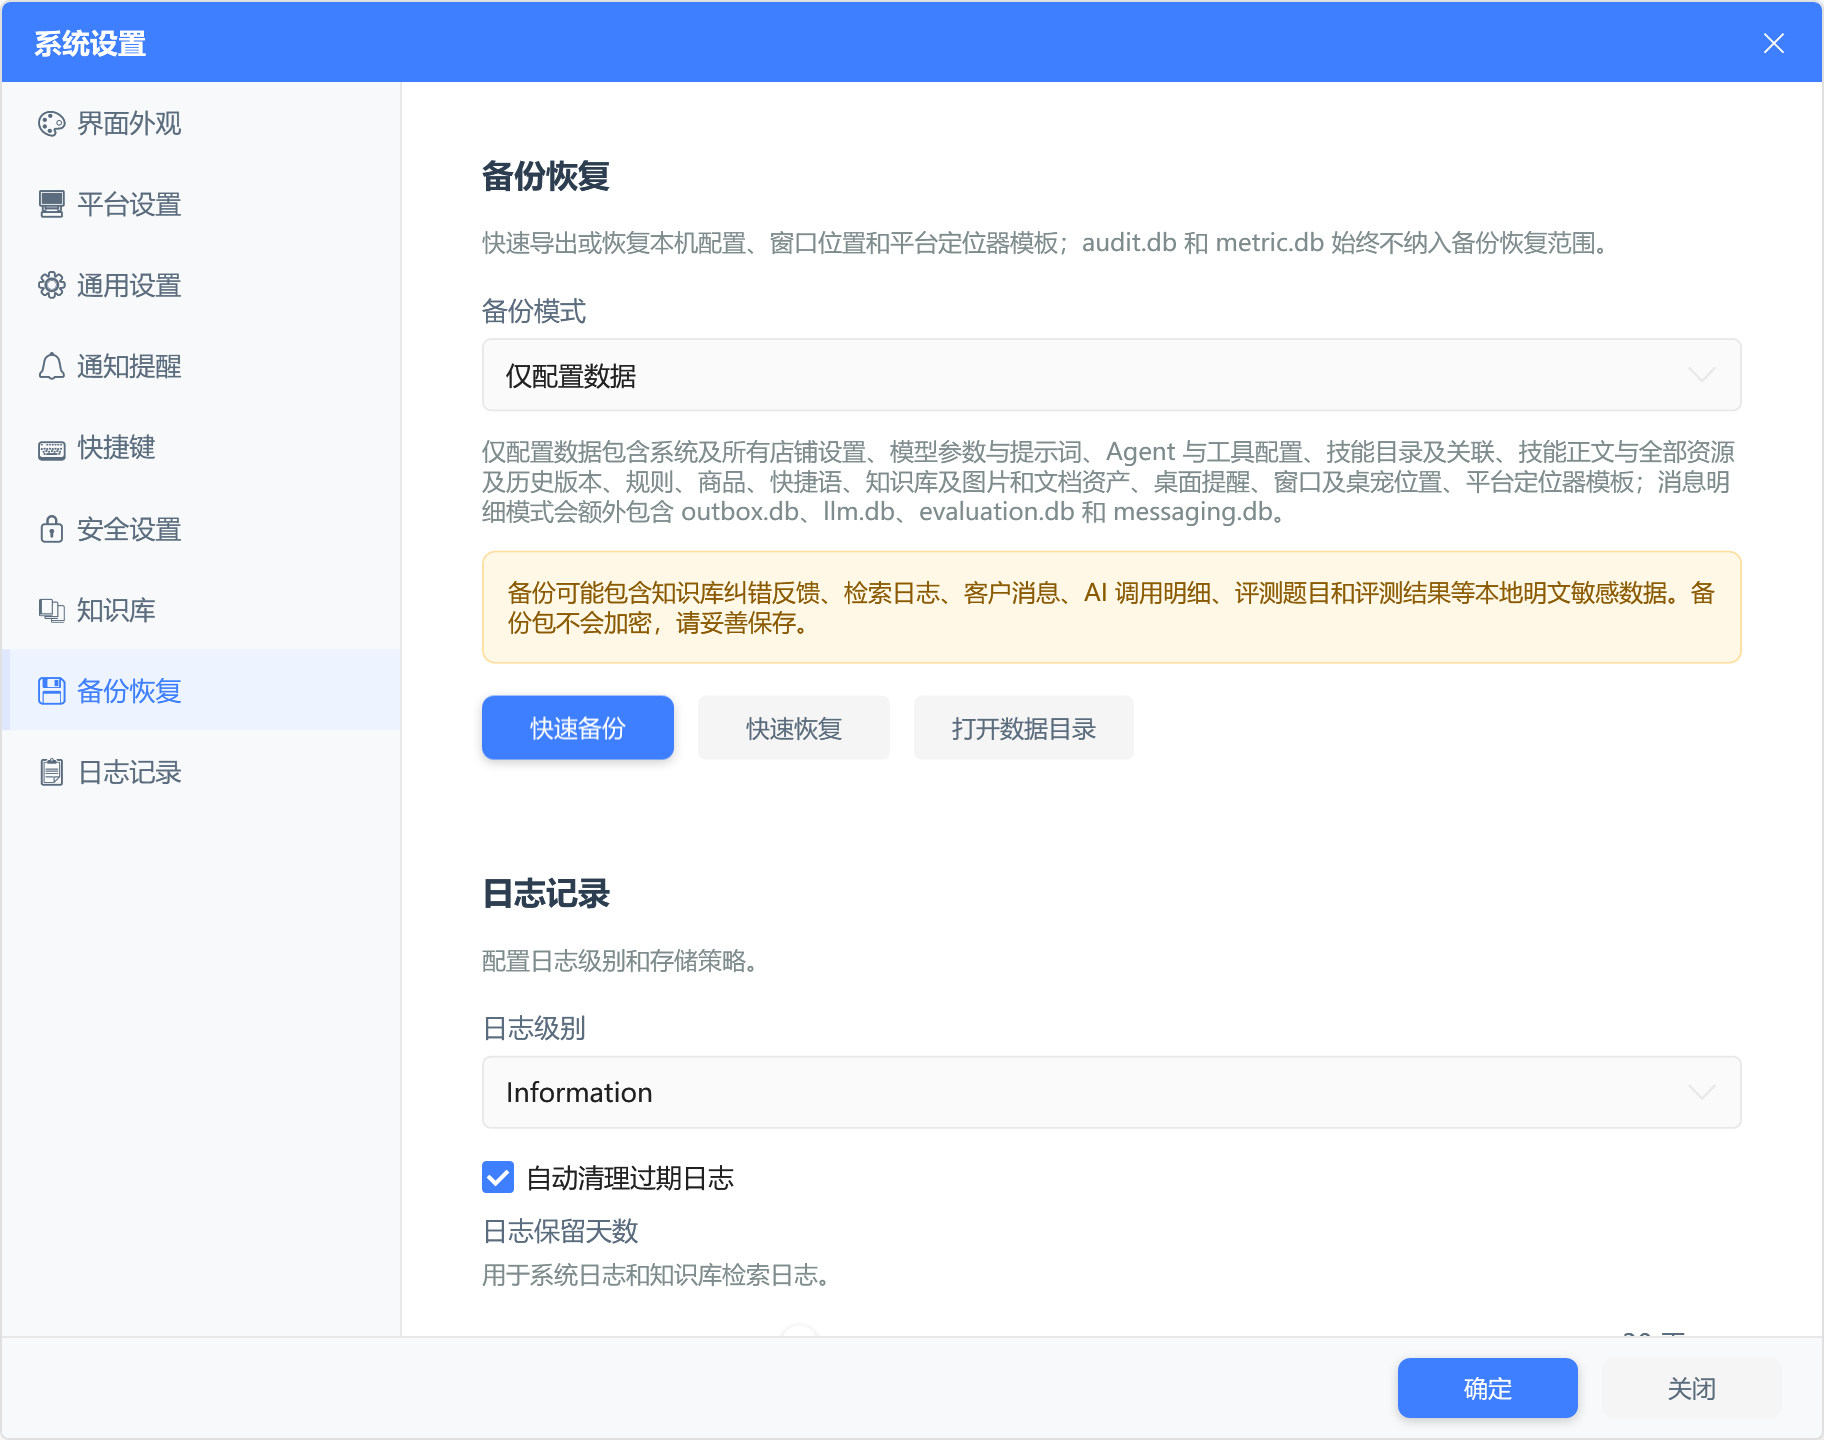This screenshot has width=1824, height=1440.
Task: Select the 平台设置 monitor icon in sidebar
Action: coord(51,204)
